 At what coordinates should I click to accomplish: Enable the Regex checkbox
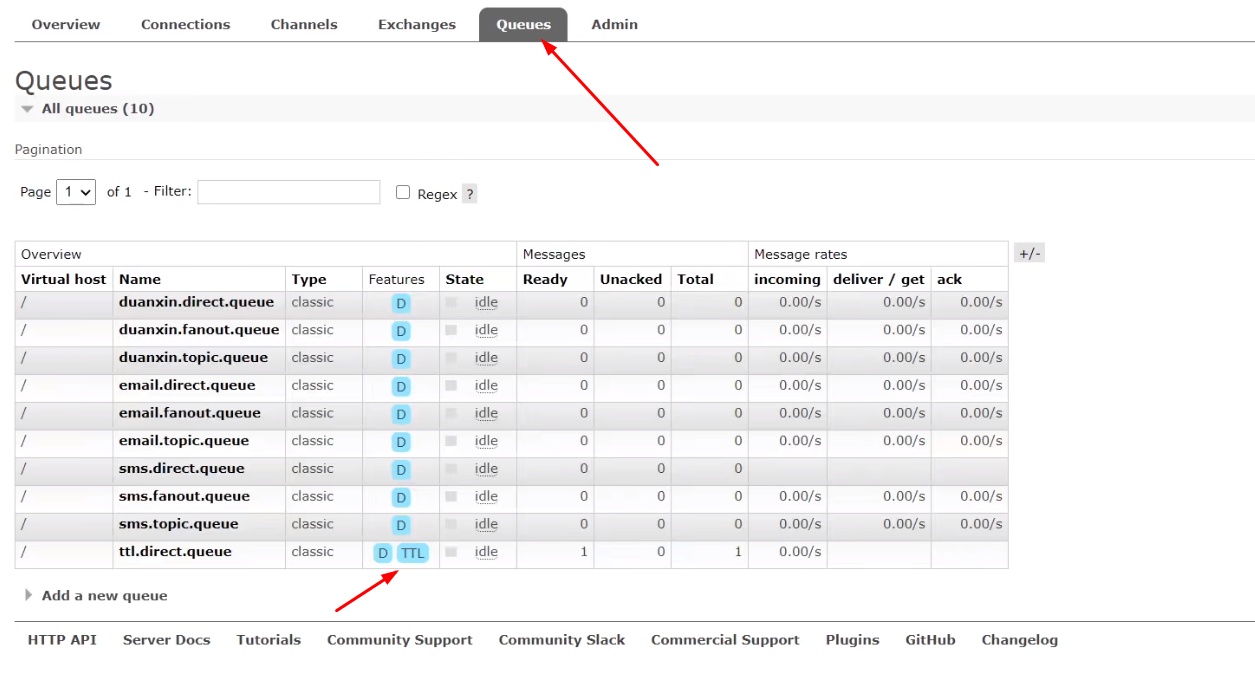(x=403, y=192)
